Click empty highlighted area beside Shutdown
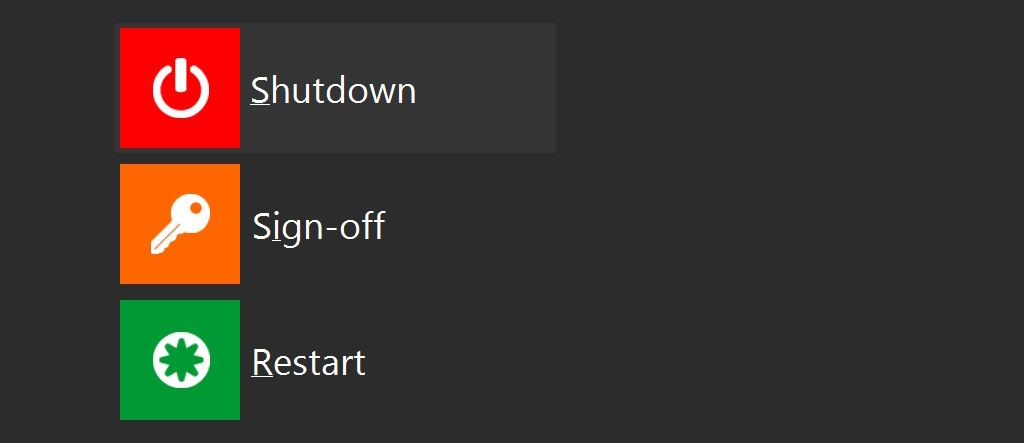This screenshot has height=443, width=1024. [487, 88]
